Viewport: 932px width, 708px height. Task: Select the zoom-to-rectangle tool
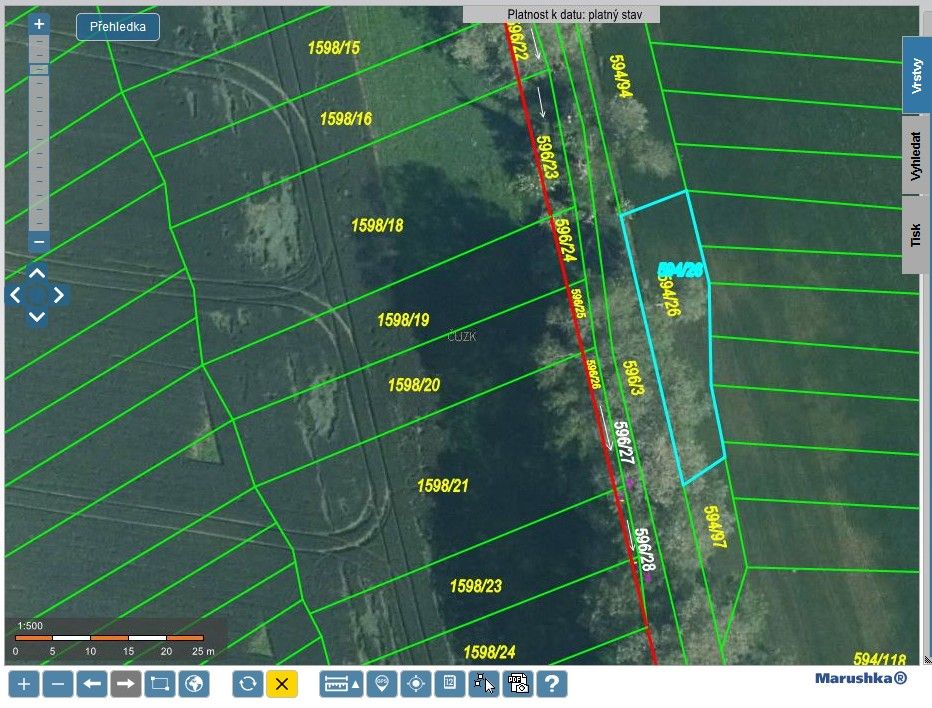pyautogui.click(x=160, y=684)
